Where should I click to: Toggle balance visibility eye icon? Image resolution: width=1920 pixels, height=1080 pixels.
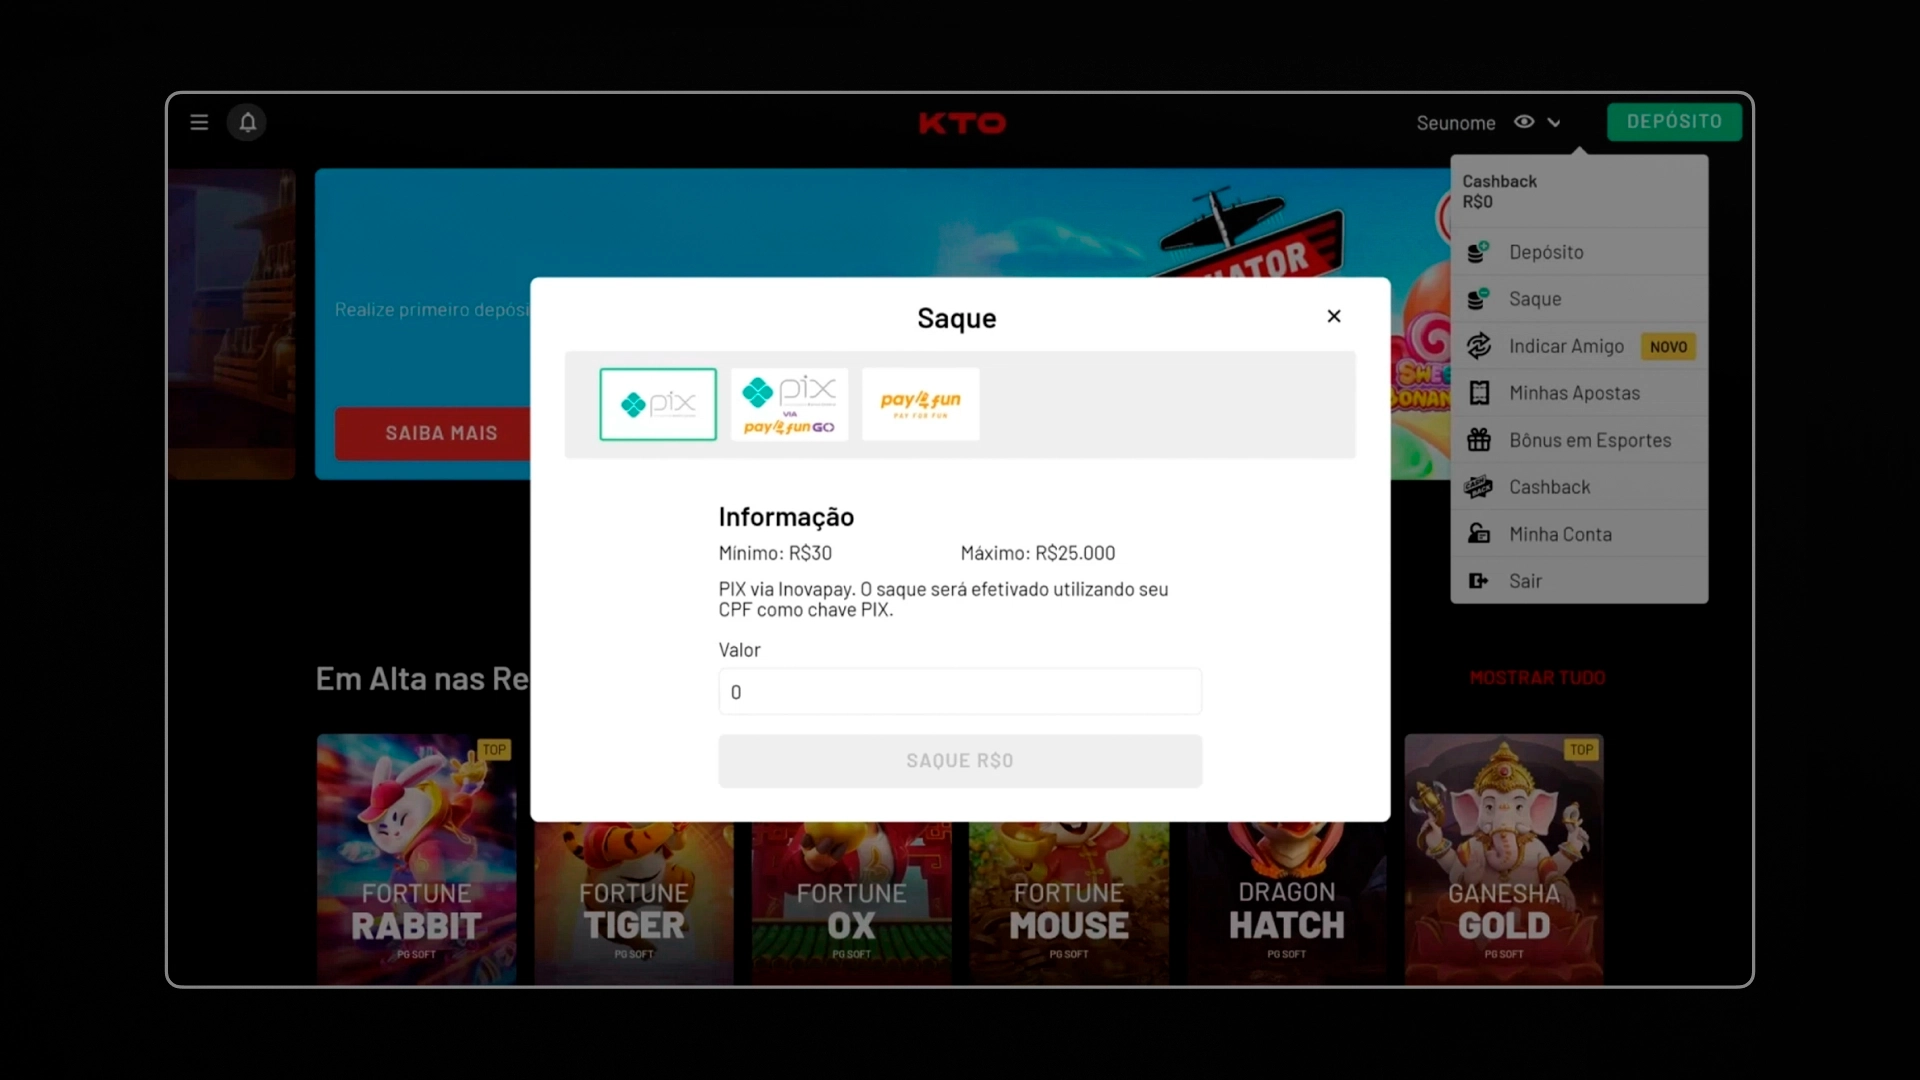pyautogui.click(x=1524, y=122)
